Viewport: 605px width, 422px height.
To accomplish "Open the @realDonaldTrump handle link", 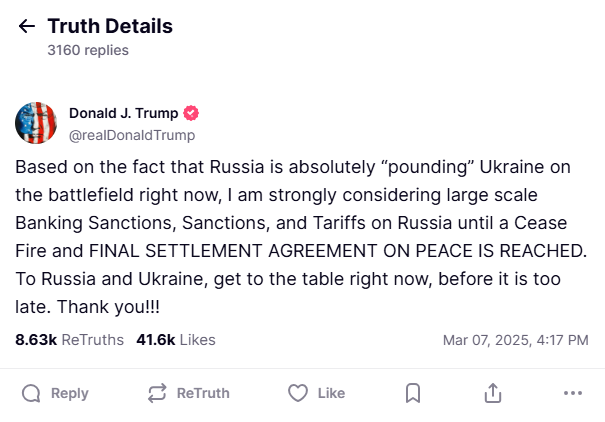I will tap(132, 135).
